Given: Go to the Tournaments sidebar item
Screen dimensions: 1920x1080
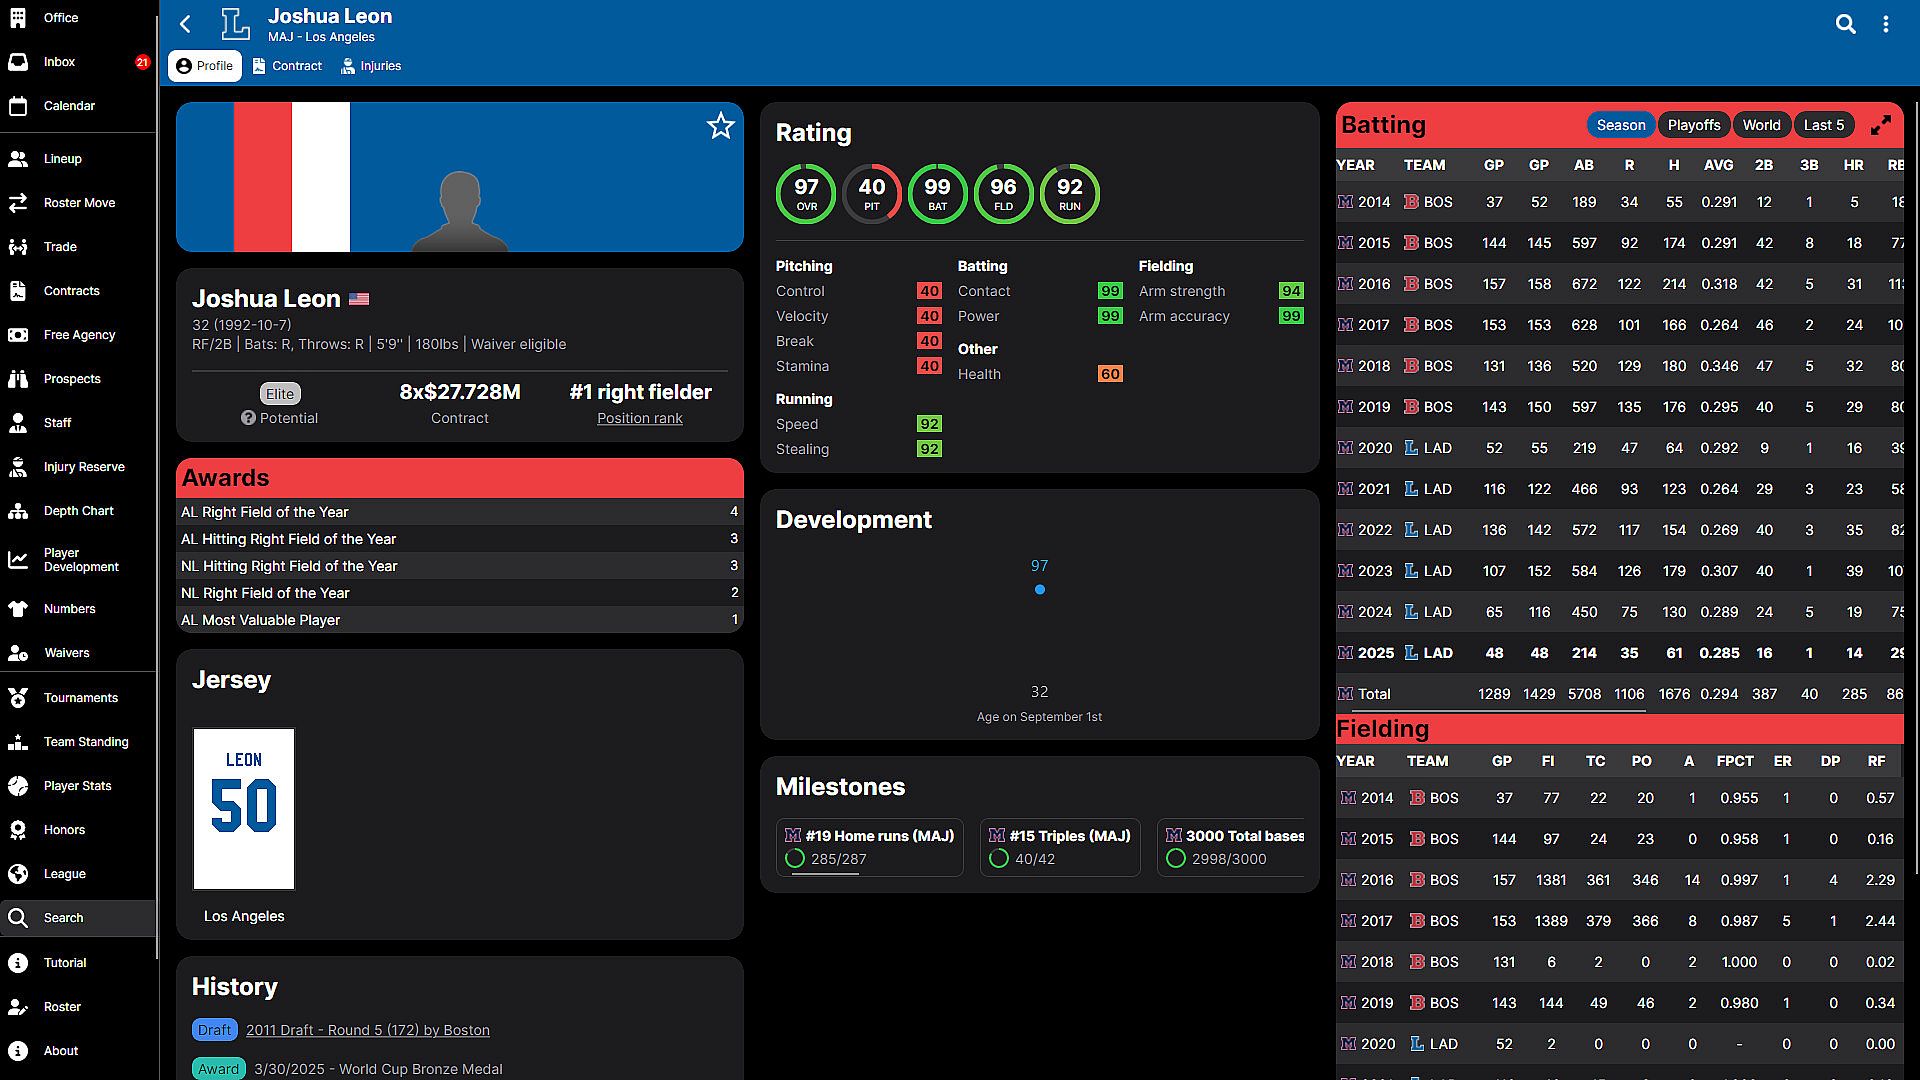Looking at the screenshot, I should pos(80,698).
